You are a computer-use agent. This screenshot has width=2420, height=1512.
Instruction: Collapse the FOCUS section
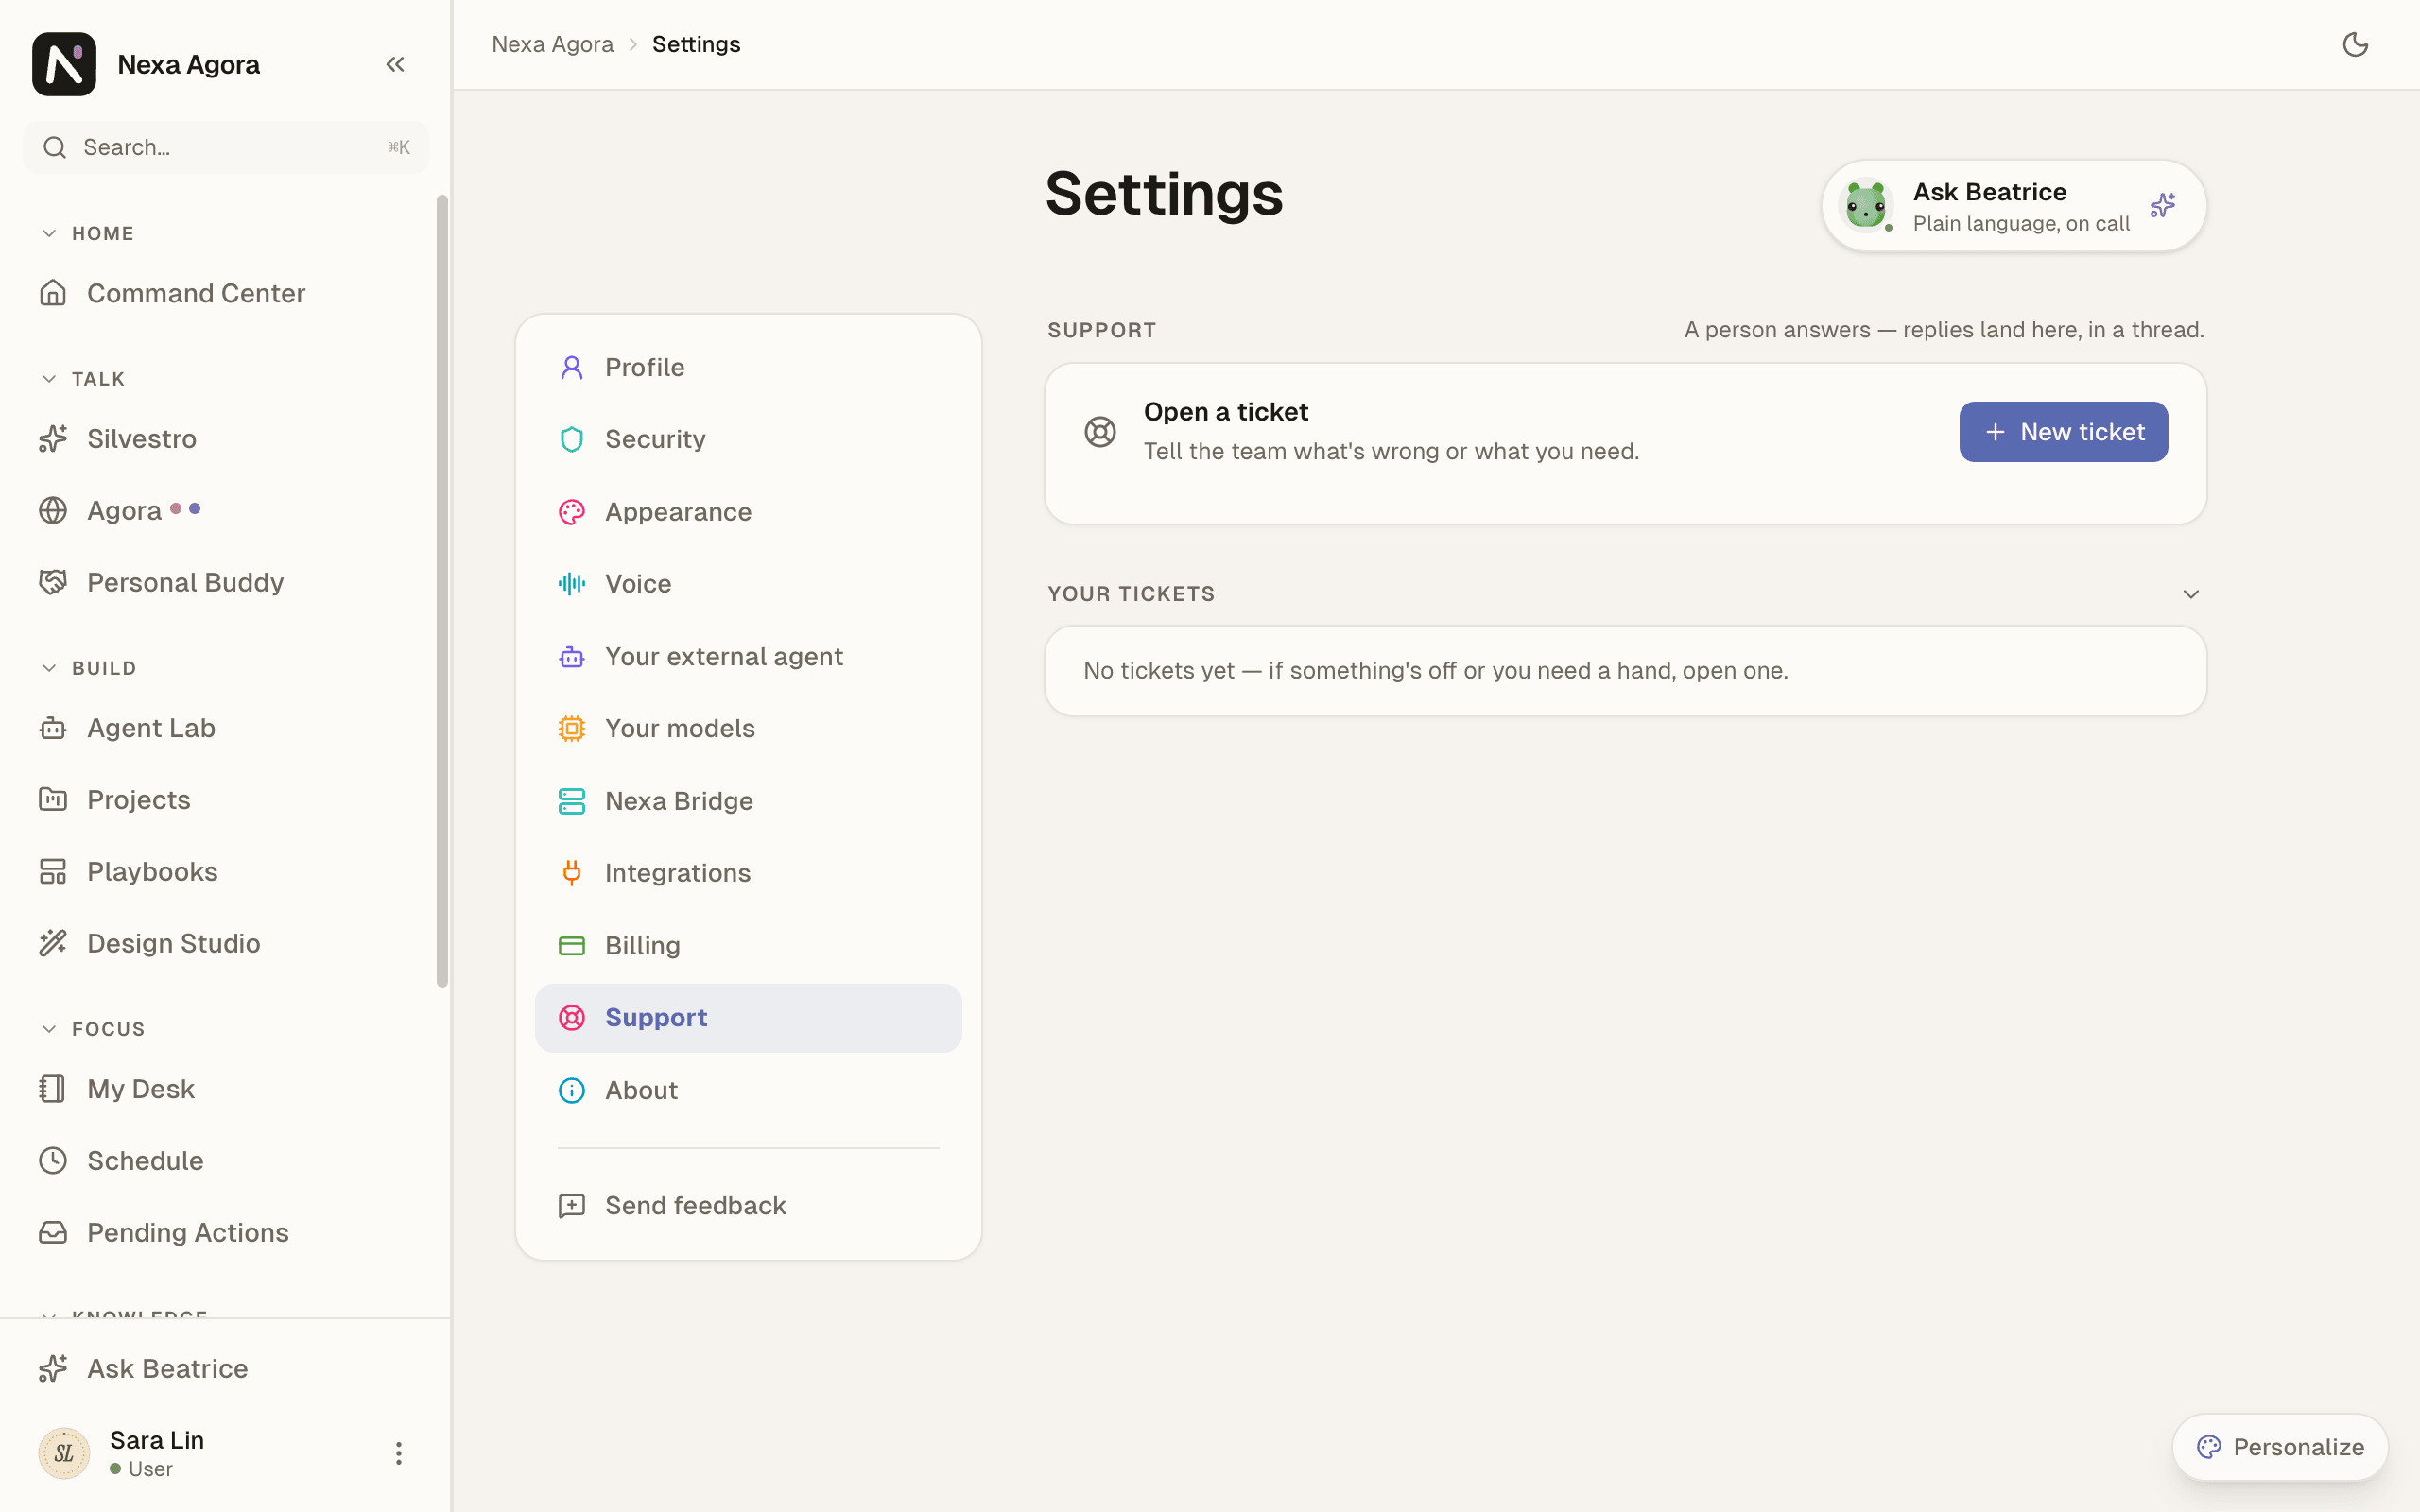49,1029
